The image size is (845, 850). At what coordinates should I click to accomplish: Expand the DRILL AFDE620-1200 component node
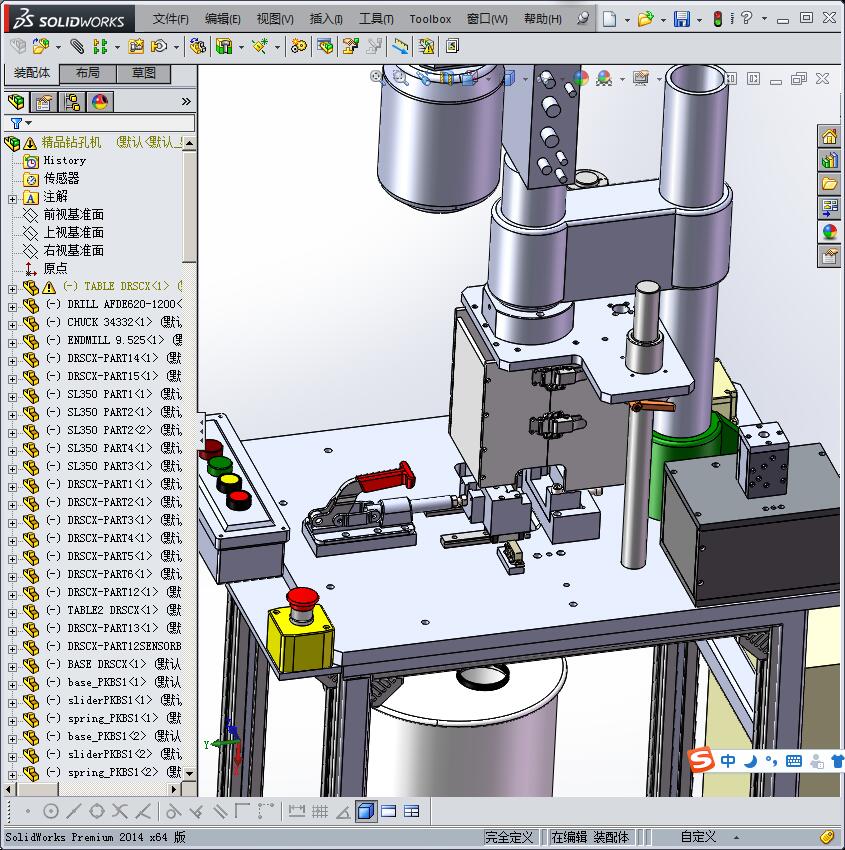[12, 307]
